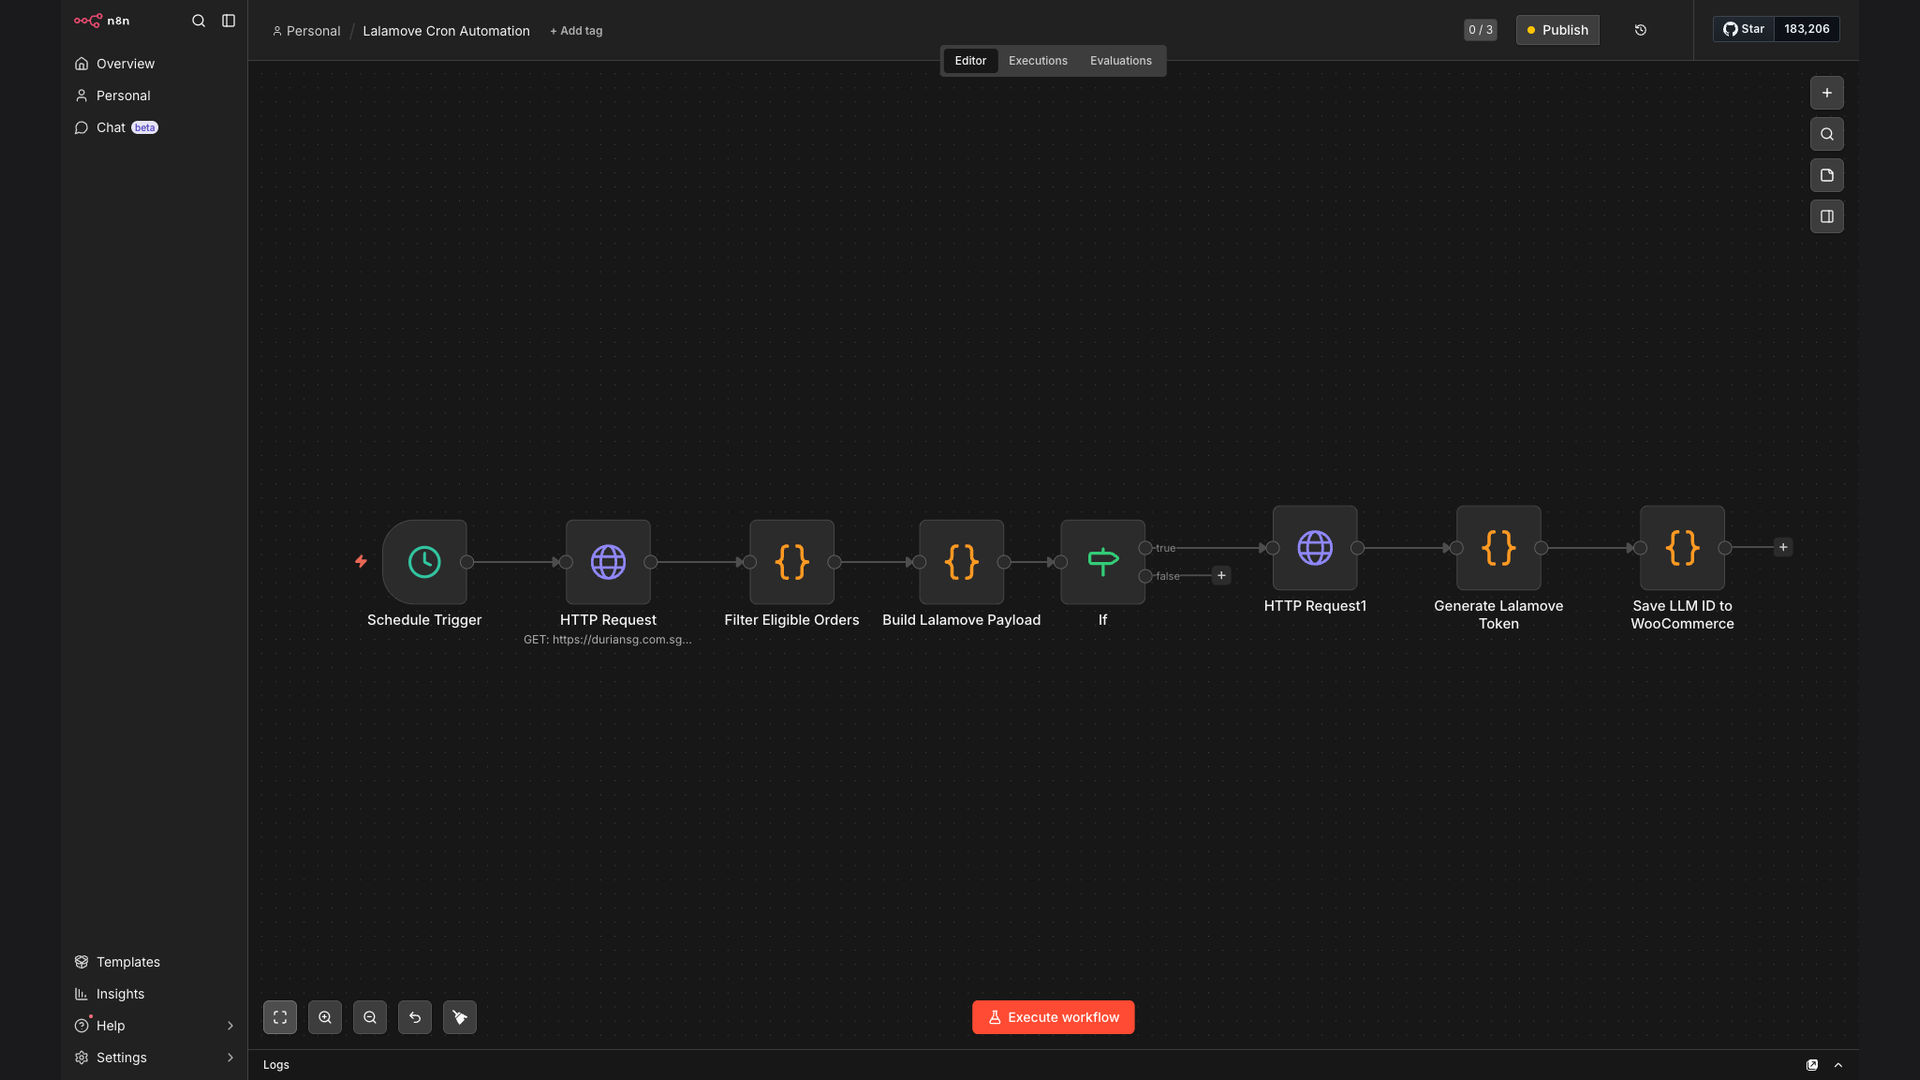Toggle the focus side panel
The height and width of the screenshot is (1080, 1920).
point(1826,216)
